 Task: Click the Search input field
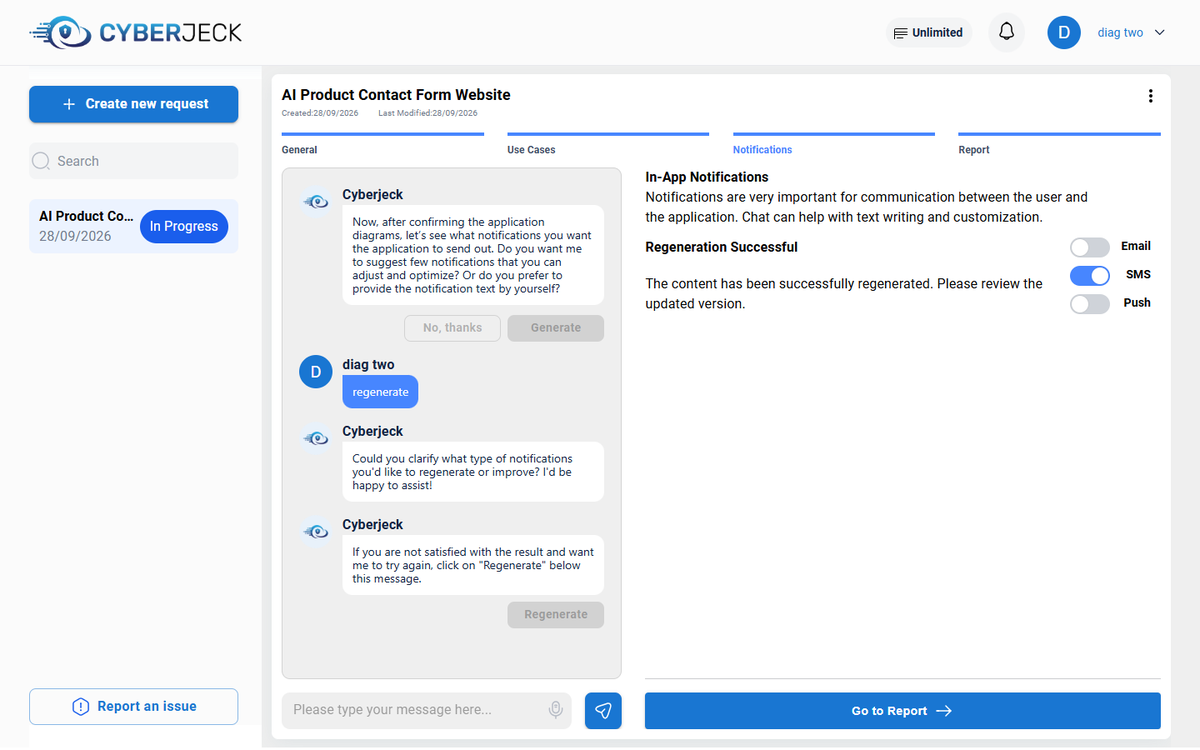click(133, 161)
